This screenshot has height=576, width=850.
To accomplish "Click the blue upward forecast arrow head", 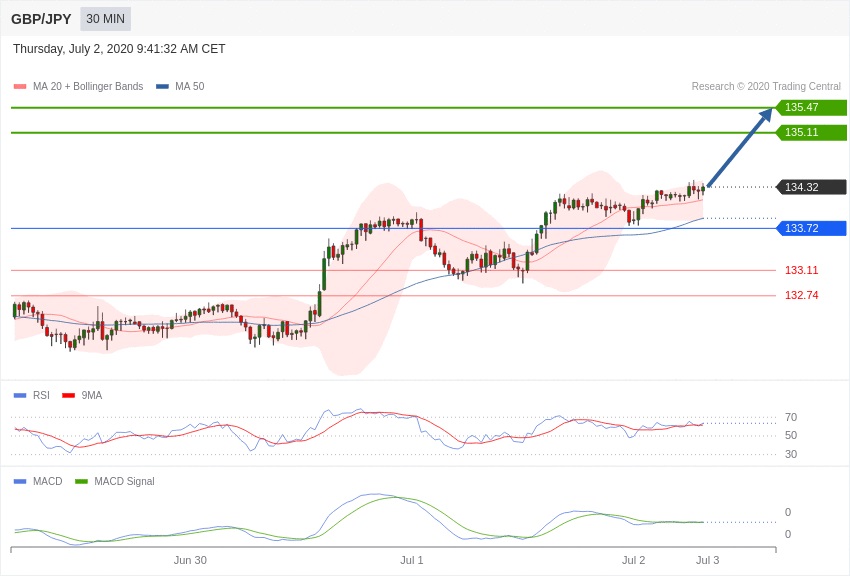I will 766,115.
